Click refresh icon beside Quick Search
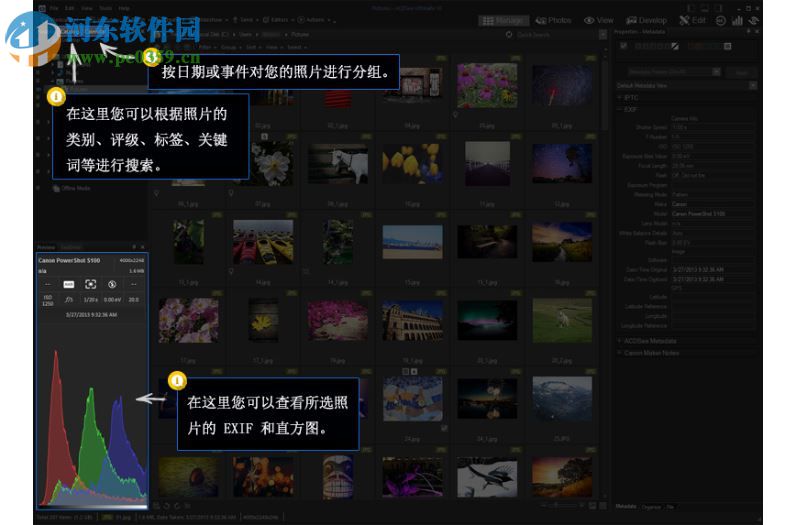The height and width of the screenshot is (525, 796). [x=509, y=35]
